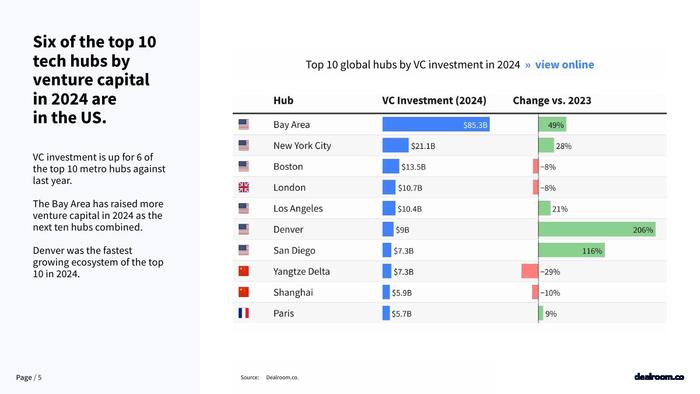The image size is (700, 394).
Task: Click the US flag beside San Diego
Action: (243, 250)
